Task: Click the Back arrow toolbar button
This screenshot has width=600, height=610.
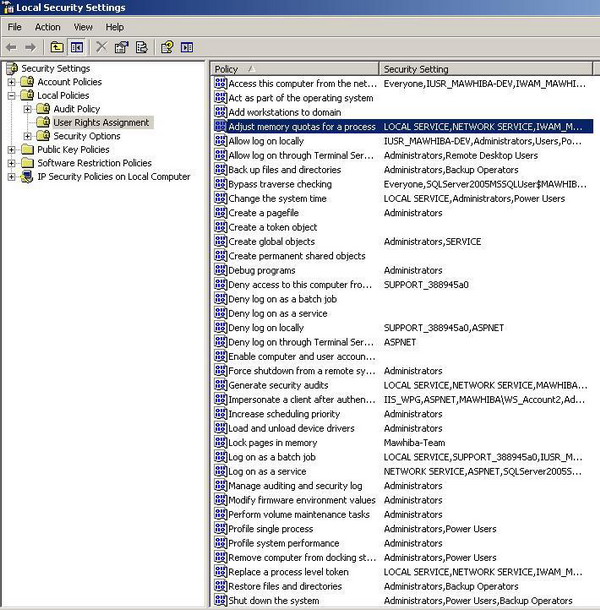Action: (11, 47)
